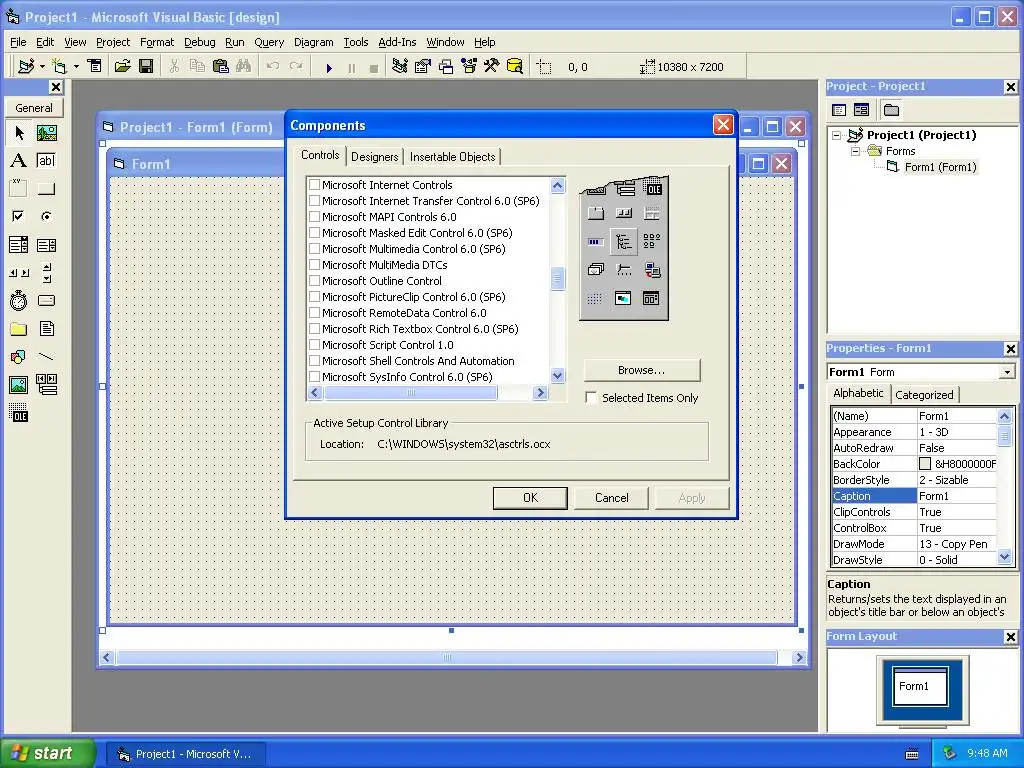Choose the DirListBox folder tool

pos(19,328)
